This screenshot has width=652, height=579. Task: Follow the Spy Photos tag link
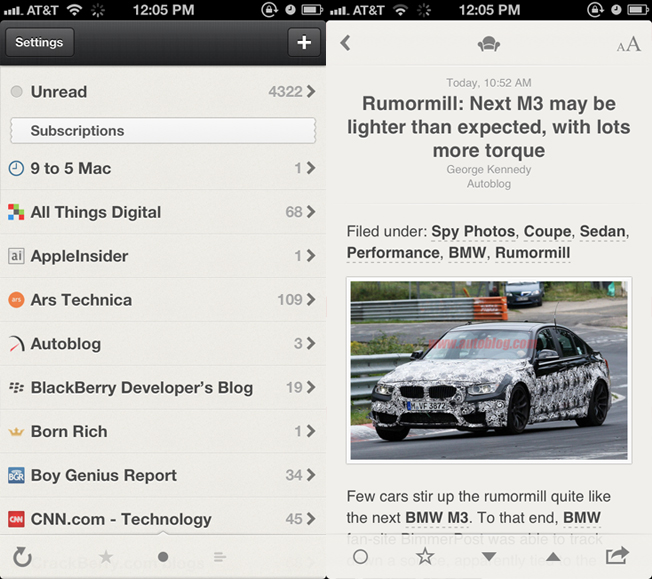473,231
